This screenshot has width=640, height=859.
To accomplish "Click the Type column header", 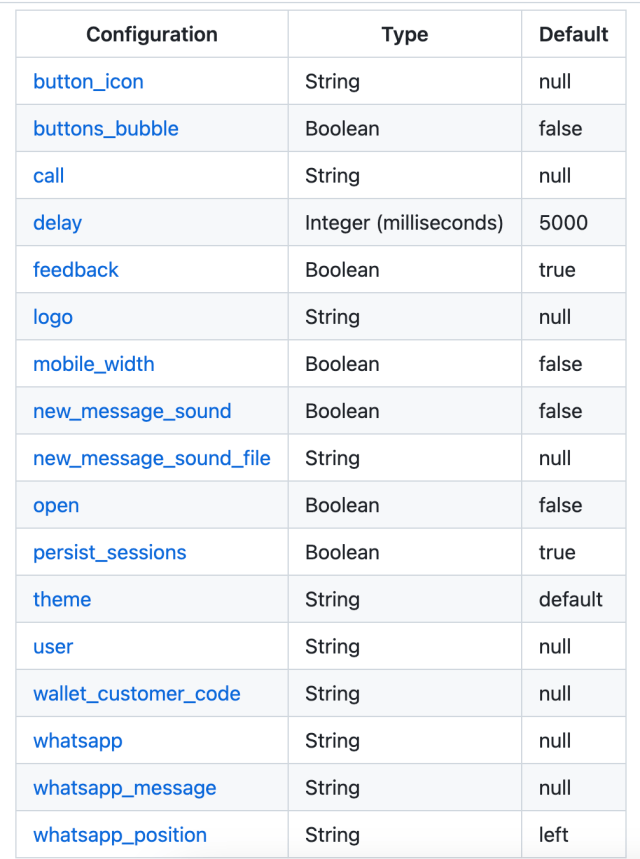I will [x=405, y=35].
